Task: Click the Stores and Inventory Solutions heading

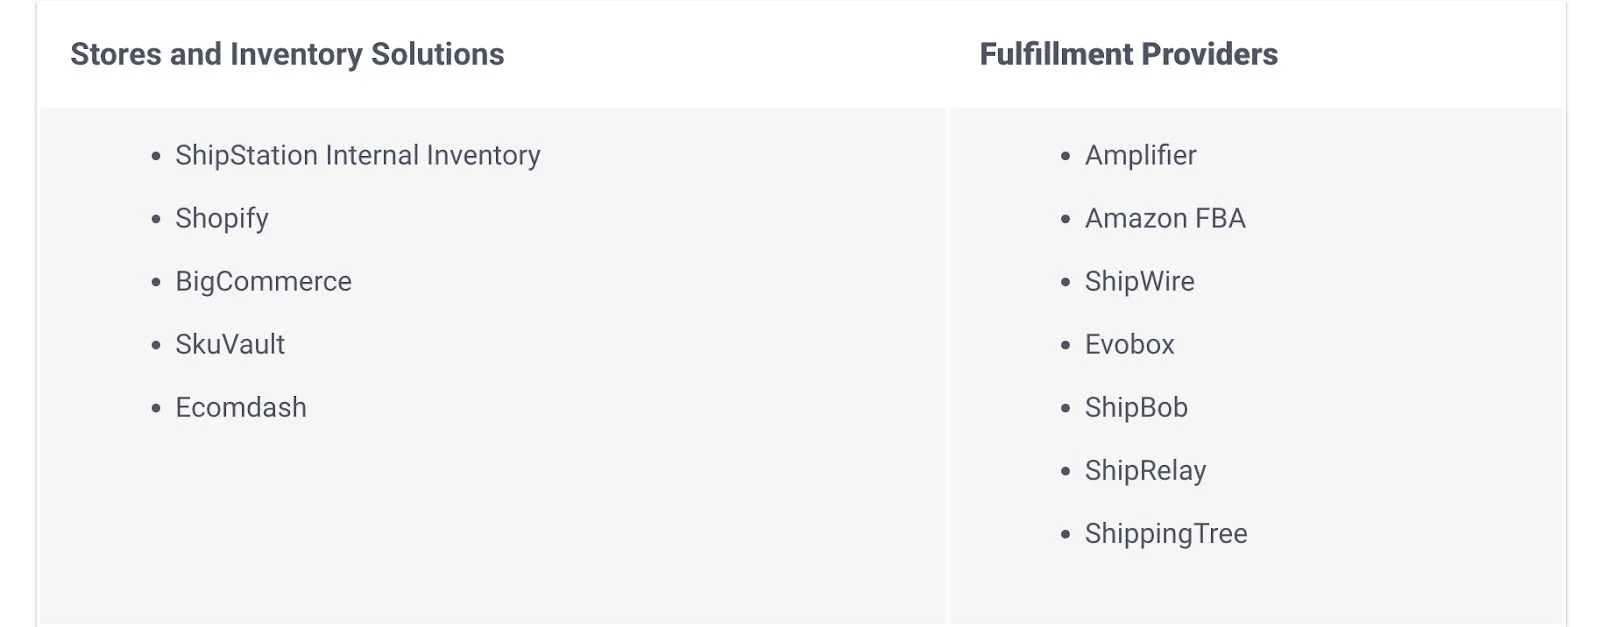Action: coord(287,54)
